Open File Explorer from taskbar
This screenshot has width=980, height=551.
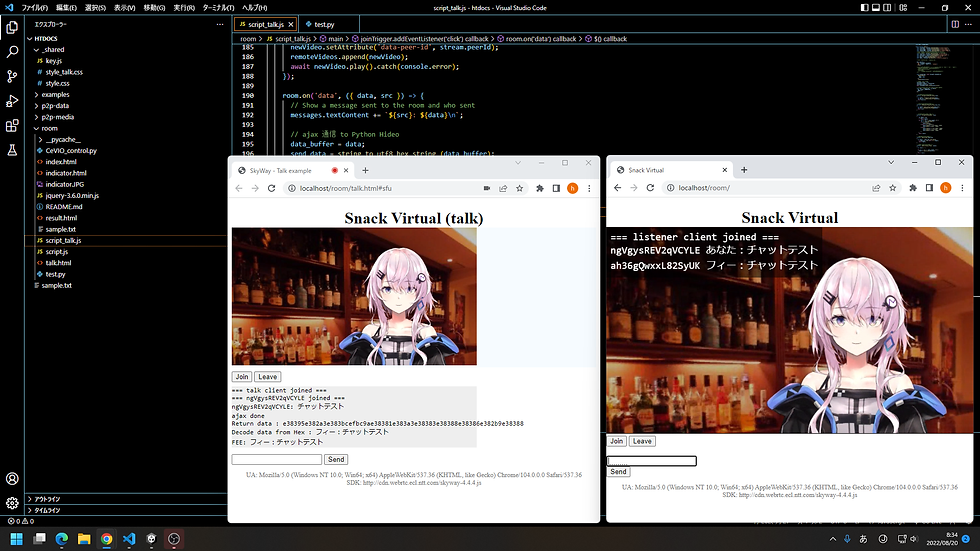click(84, 539)
